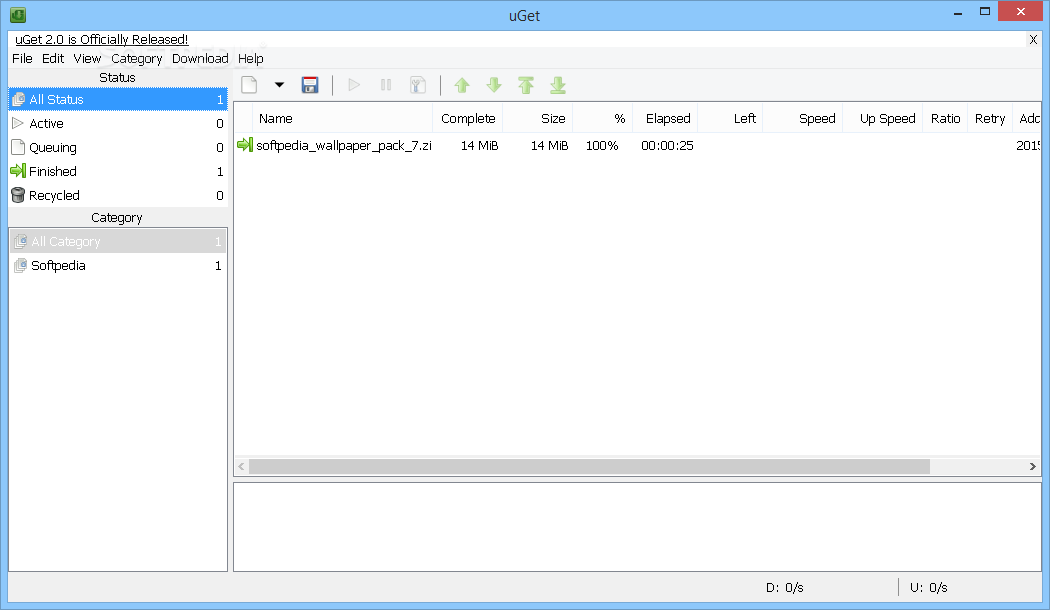Screen dimensions: 1050x610
Task: Move download up with green arrow
Action: [462, 85]
